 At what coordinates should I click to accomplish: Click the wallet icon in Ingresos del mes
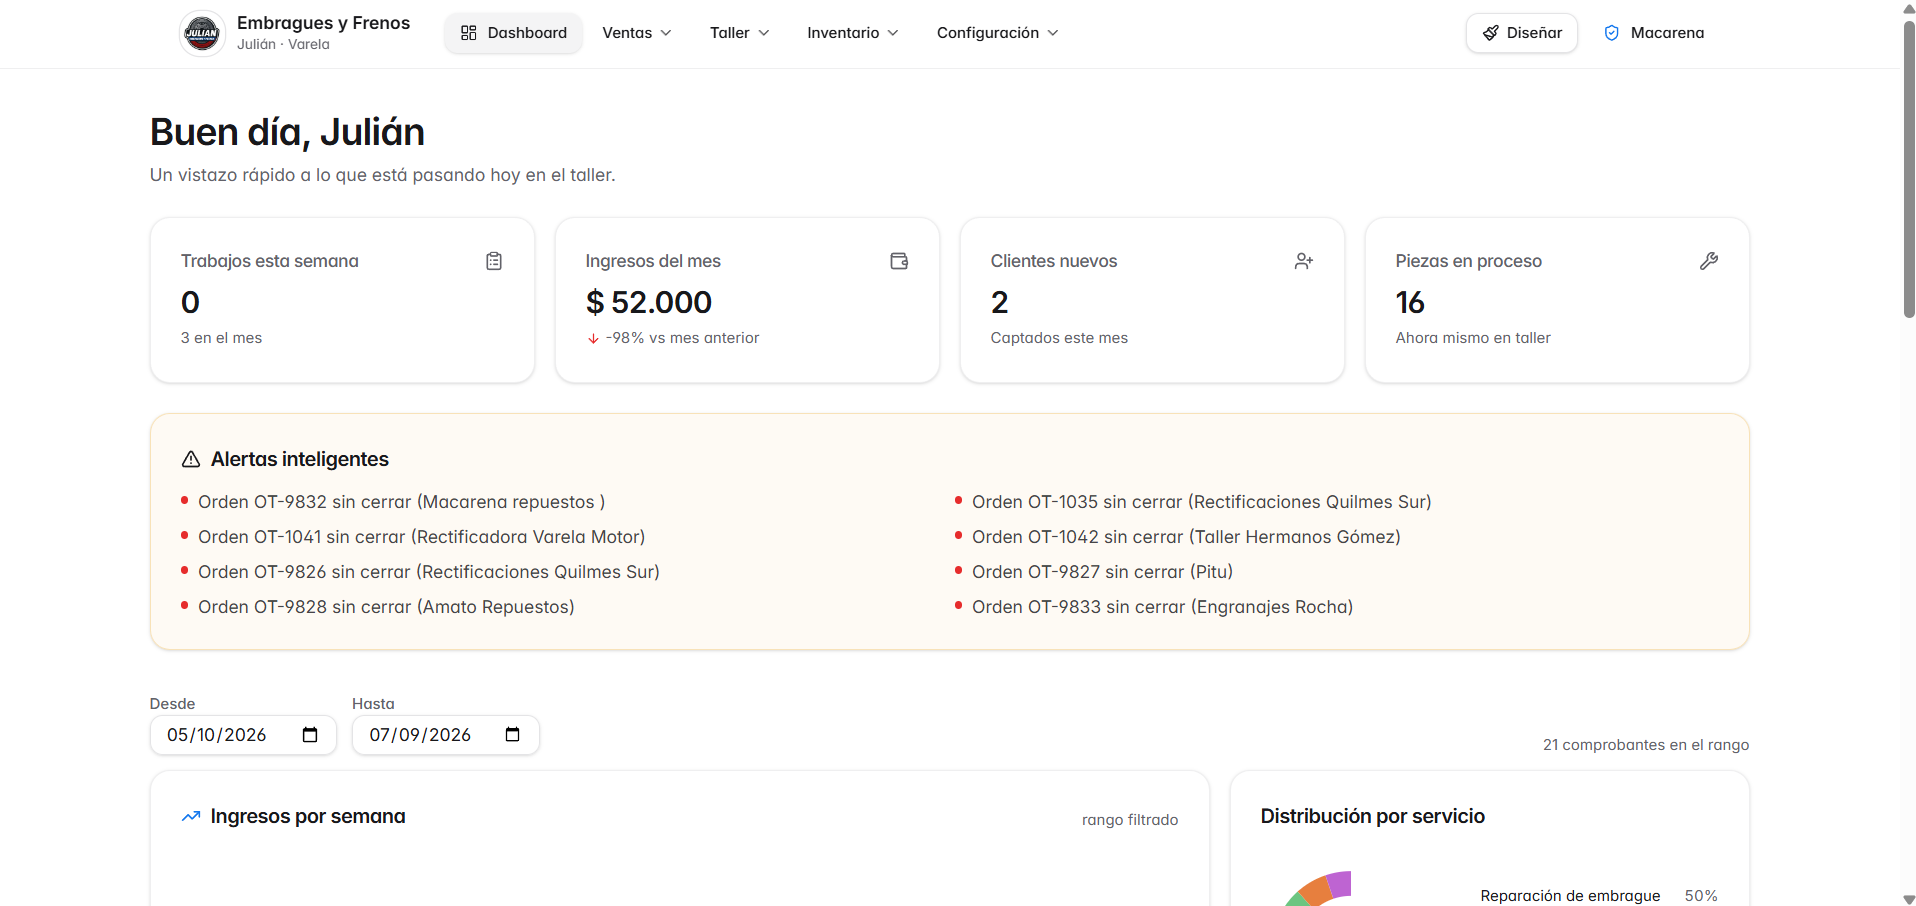[899, 261]
